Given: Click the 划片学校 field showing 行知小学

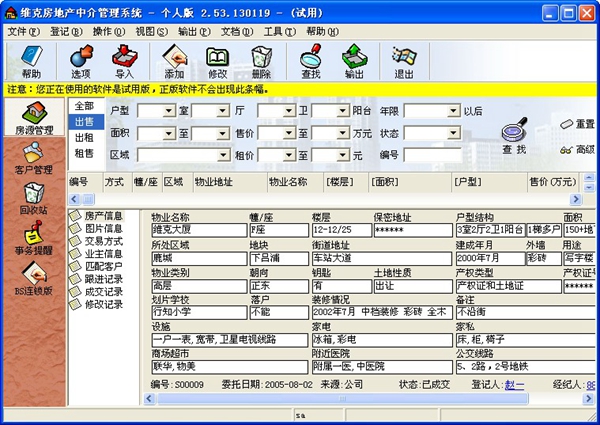Looking at the screenshot, I should (199, 313).
